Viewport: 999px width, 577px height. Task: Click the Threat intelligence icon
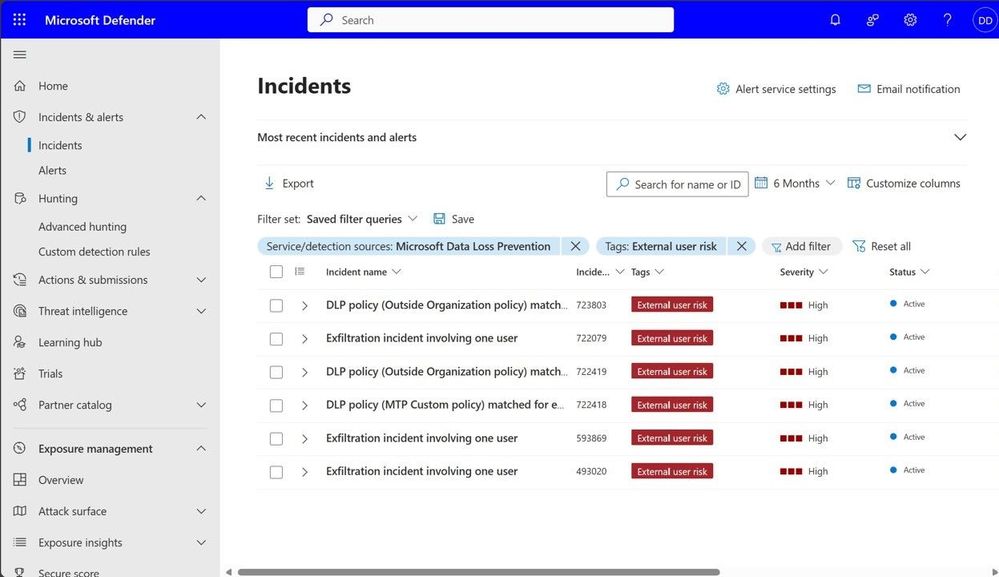(20, 311)
